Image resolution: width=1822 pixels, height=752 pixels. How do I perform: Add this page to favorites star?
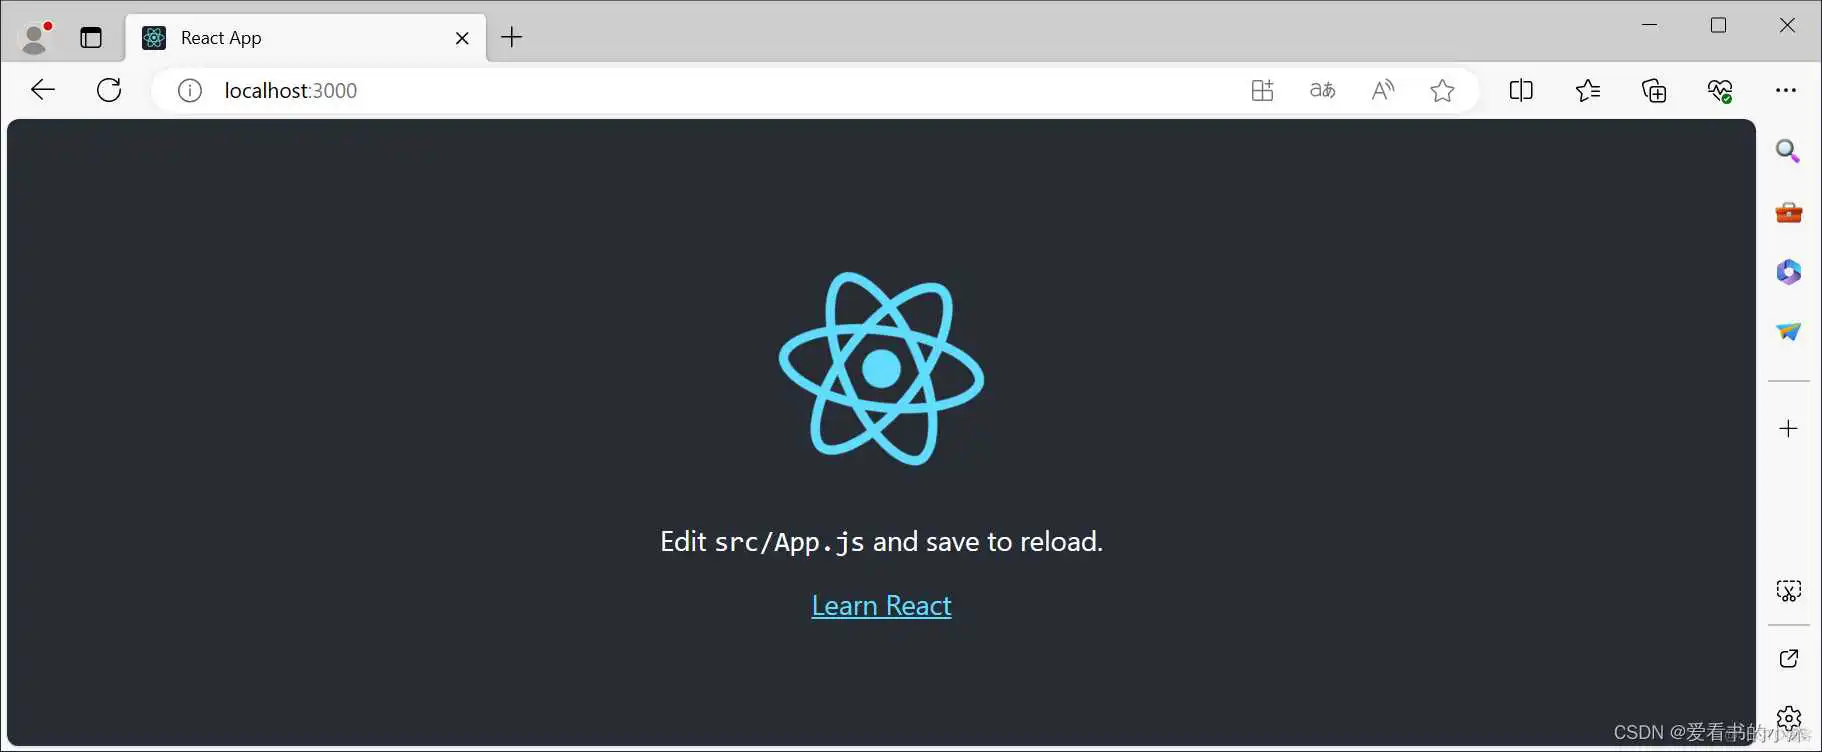[1442, 90]
